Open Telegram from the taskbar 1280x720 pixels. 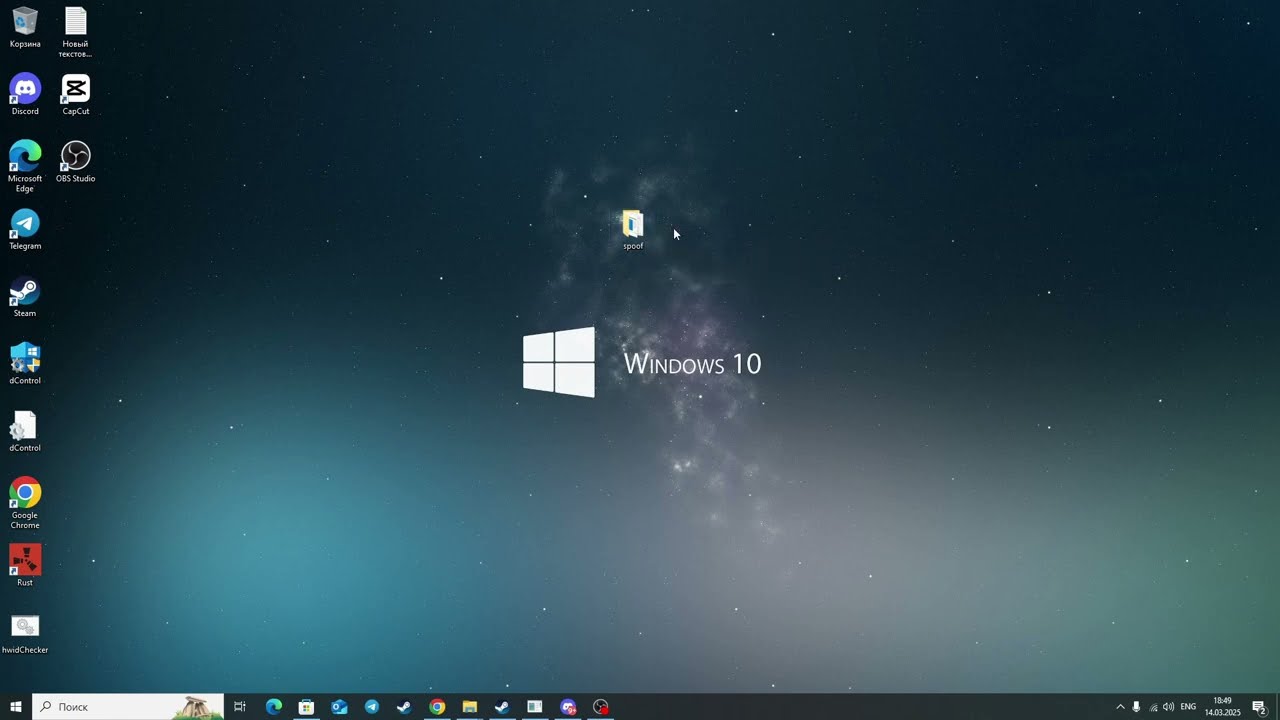click(372, 707)
